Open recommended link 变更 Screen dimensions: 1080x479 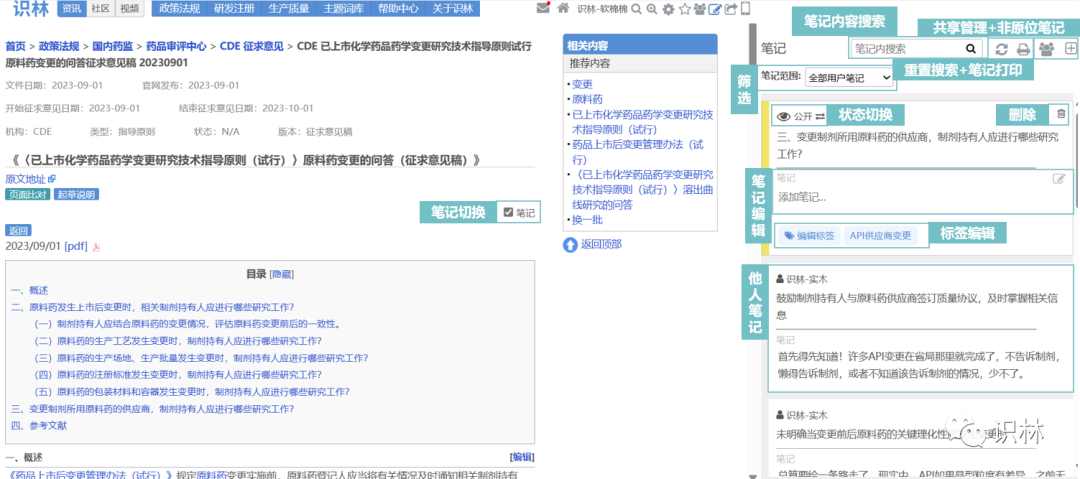(x=583, y=84)
